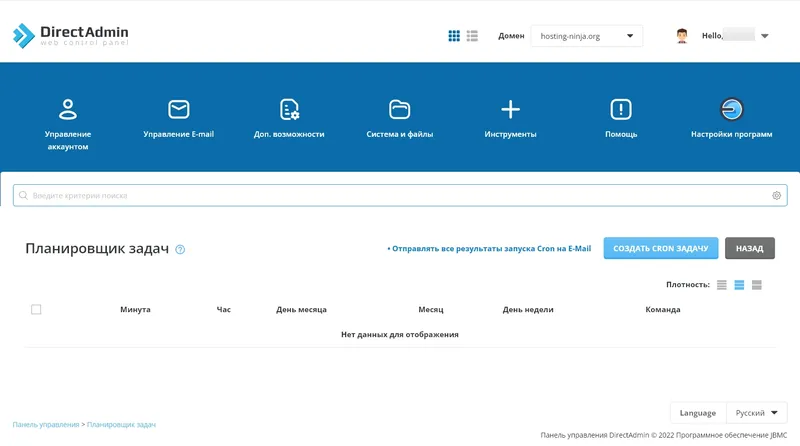Click Панель управления breadcrumb link

46,425
